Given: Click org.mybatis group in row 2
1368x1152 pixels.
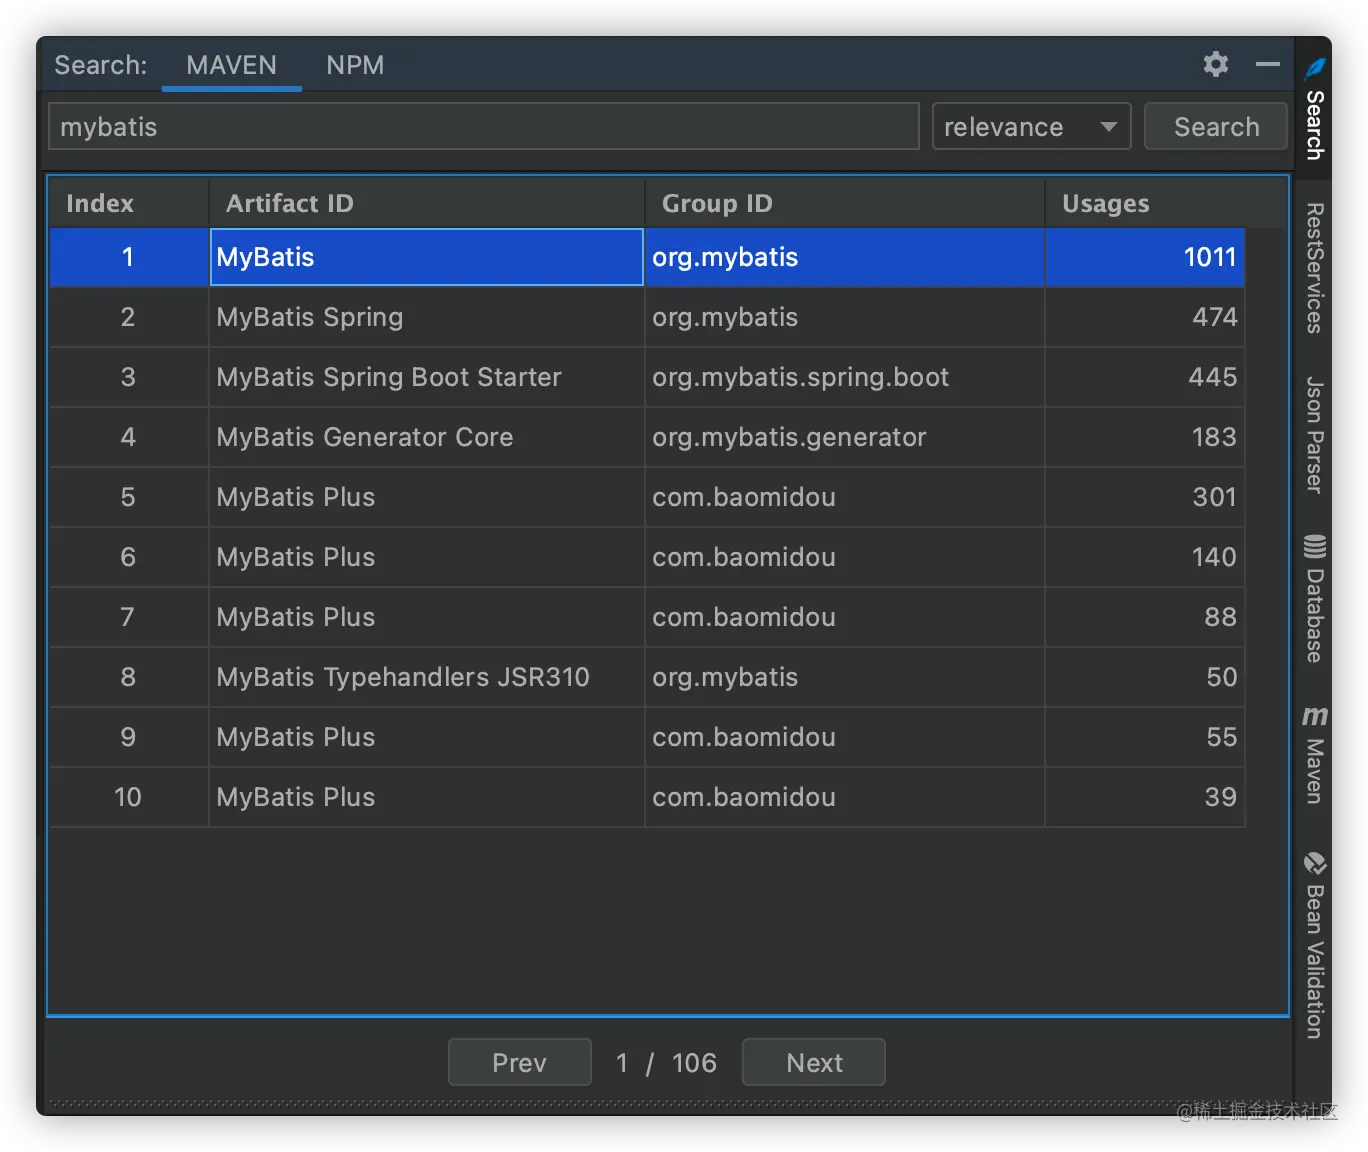Looking at the screenshot, I should (845, 317).
